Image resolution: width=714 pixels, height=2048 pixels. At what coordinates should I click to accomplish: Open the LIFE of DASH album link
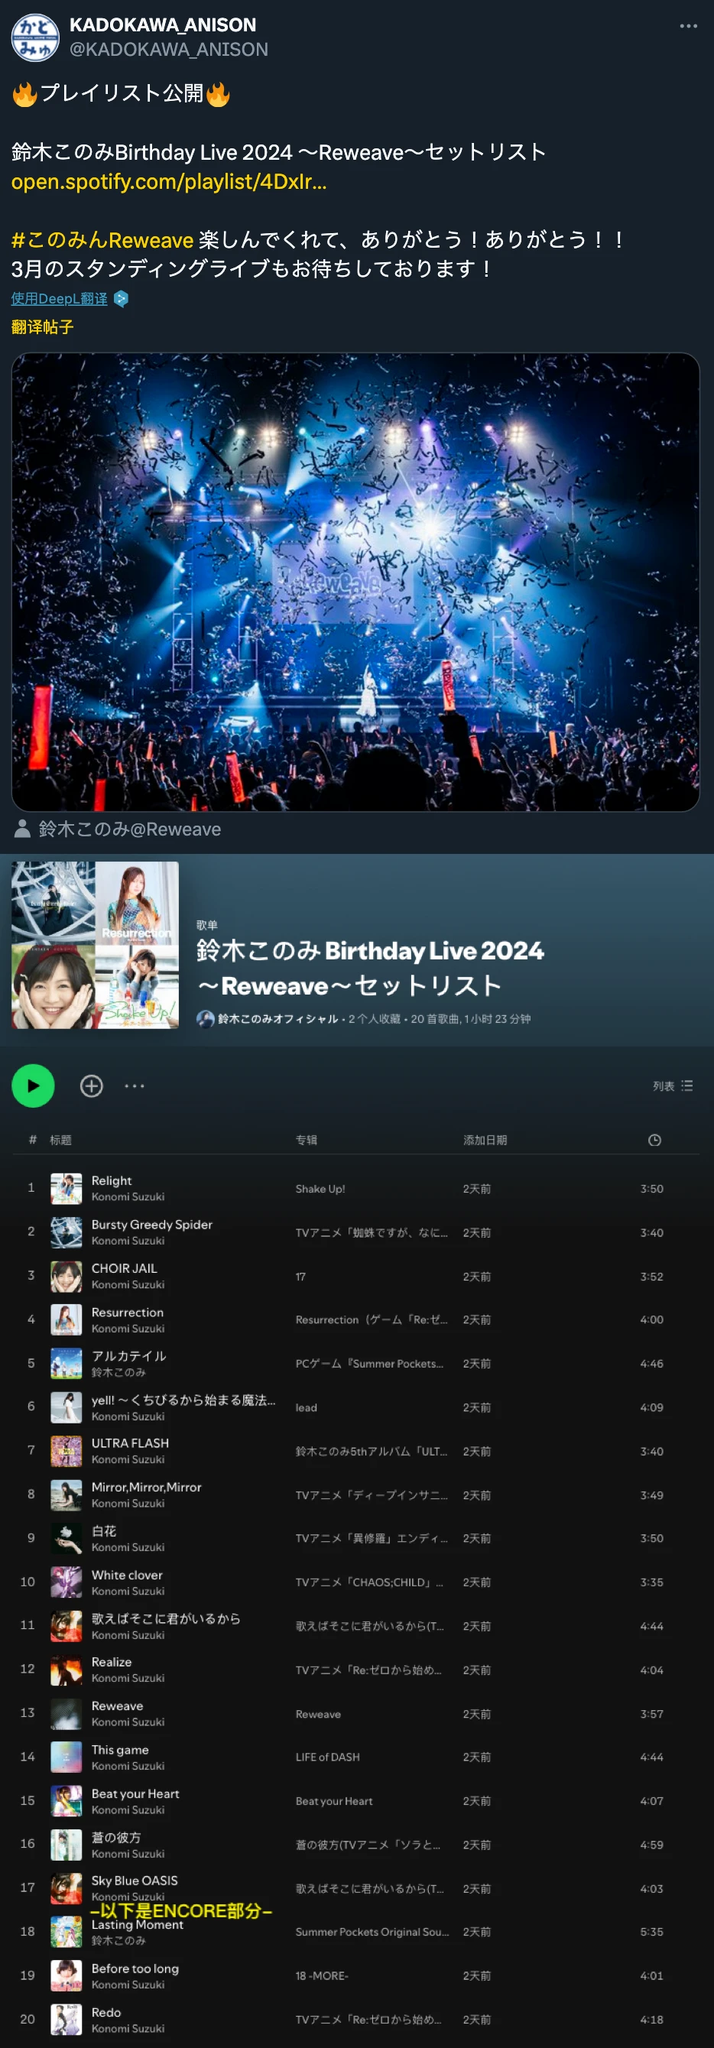[x=327, y=1757]
